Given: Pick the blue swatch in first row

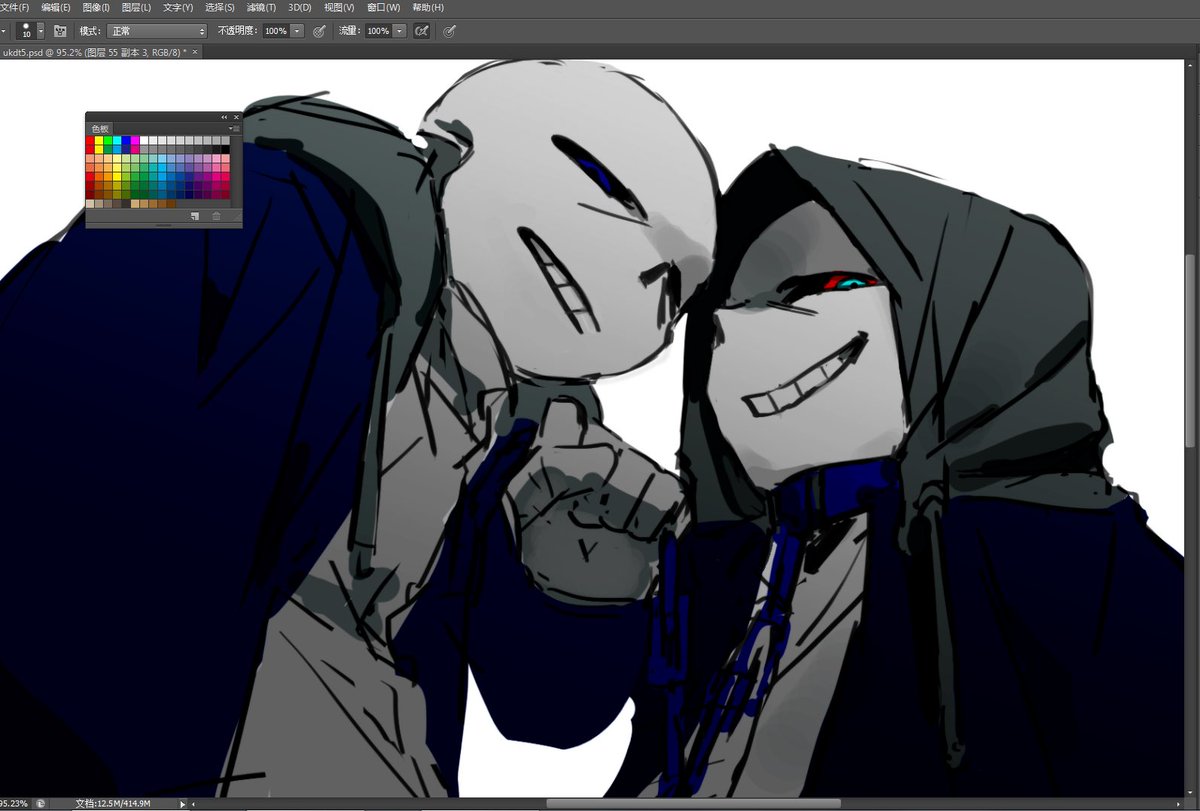Looking at the screenshot, I should point(126,141).
